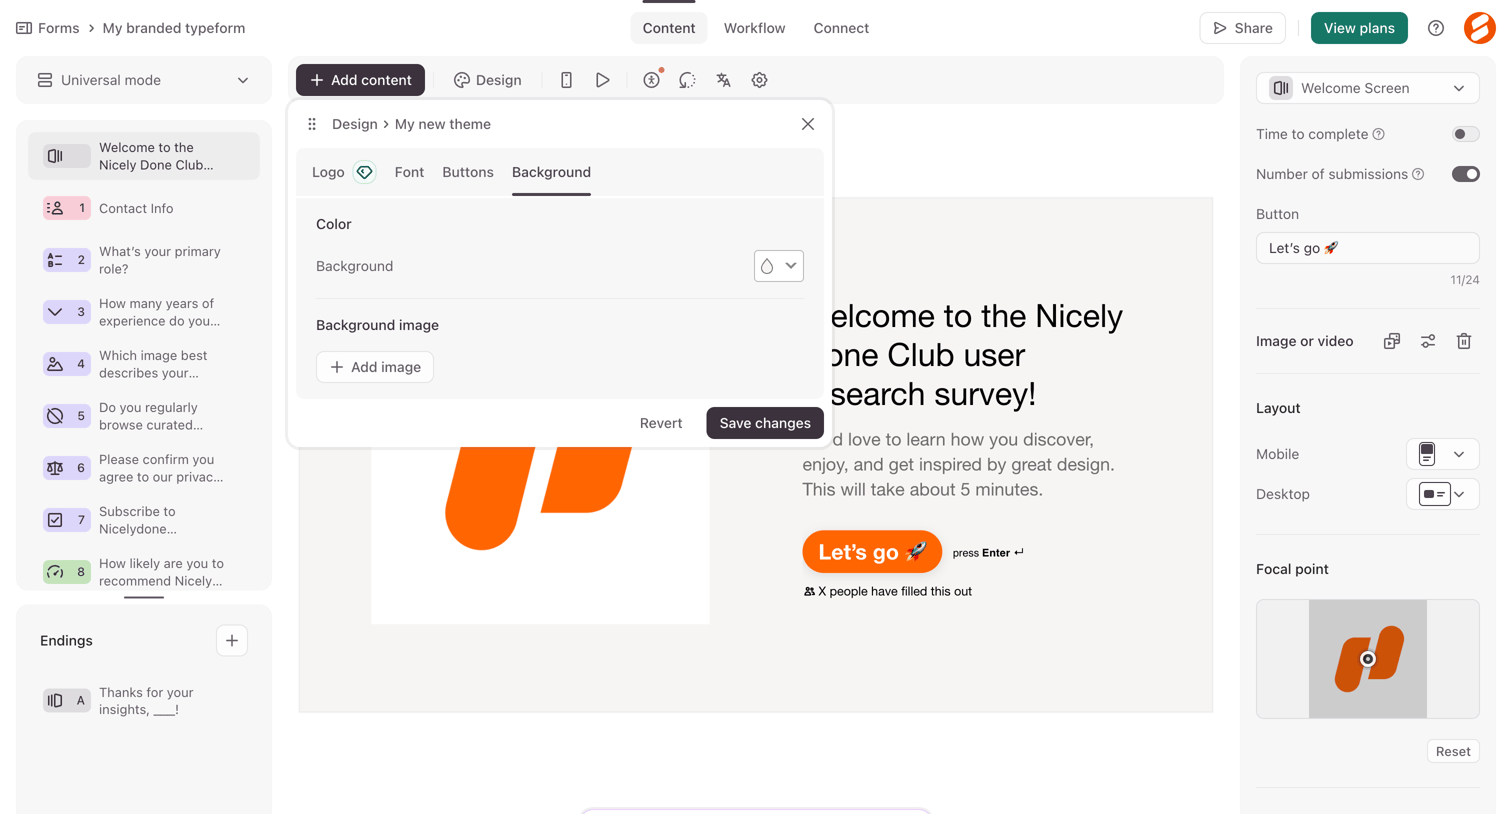
Task: Open form settings gear icon
Action: tap(760, 80)
